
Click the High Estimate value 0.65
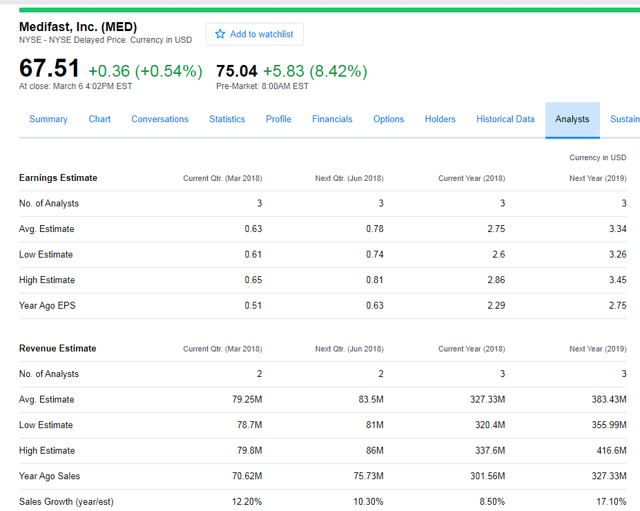253,280
